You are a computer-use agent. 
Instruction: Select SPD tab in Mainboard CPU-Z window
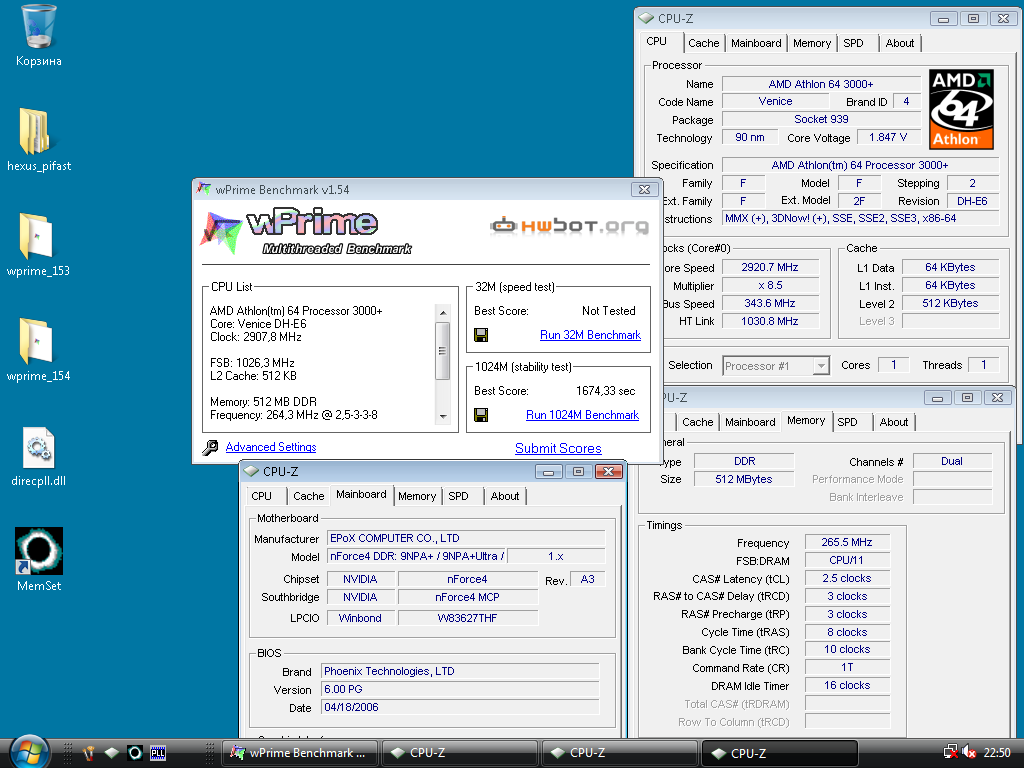[458, 496]
